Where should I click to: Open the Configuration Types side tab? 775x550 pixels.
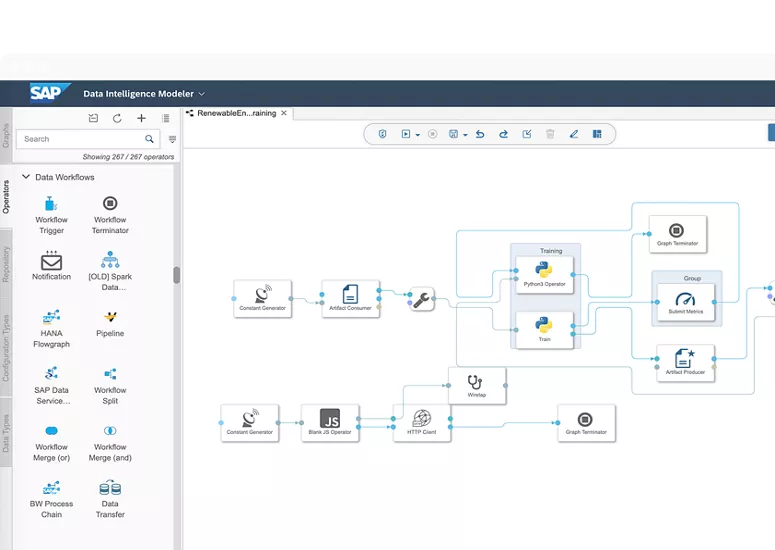(6, 347)
